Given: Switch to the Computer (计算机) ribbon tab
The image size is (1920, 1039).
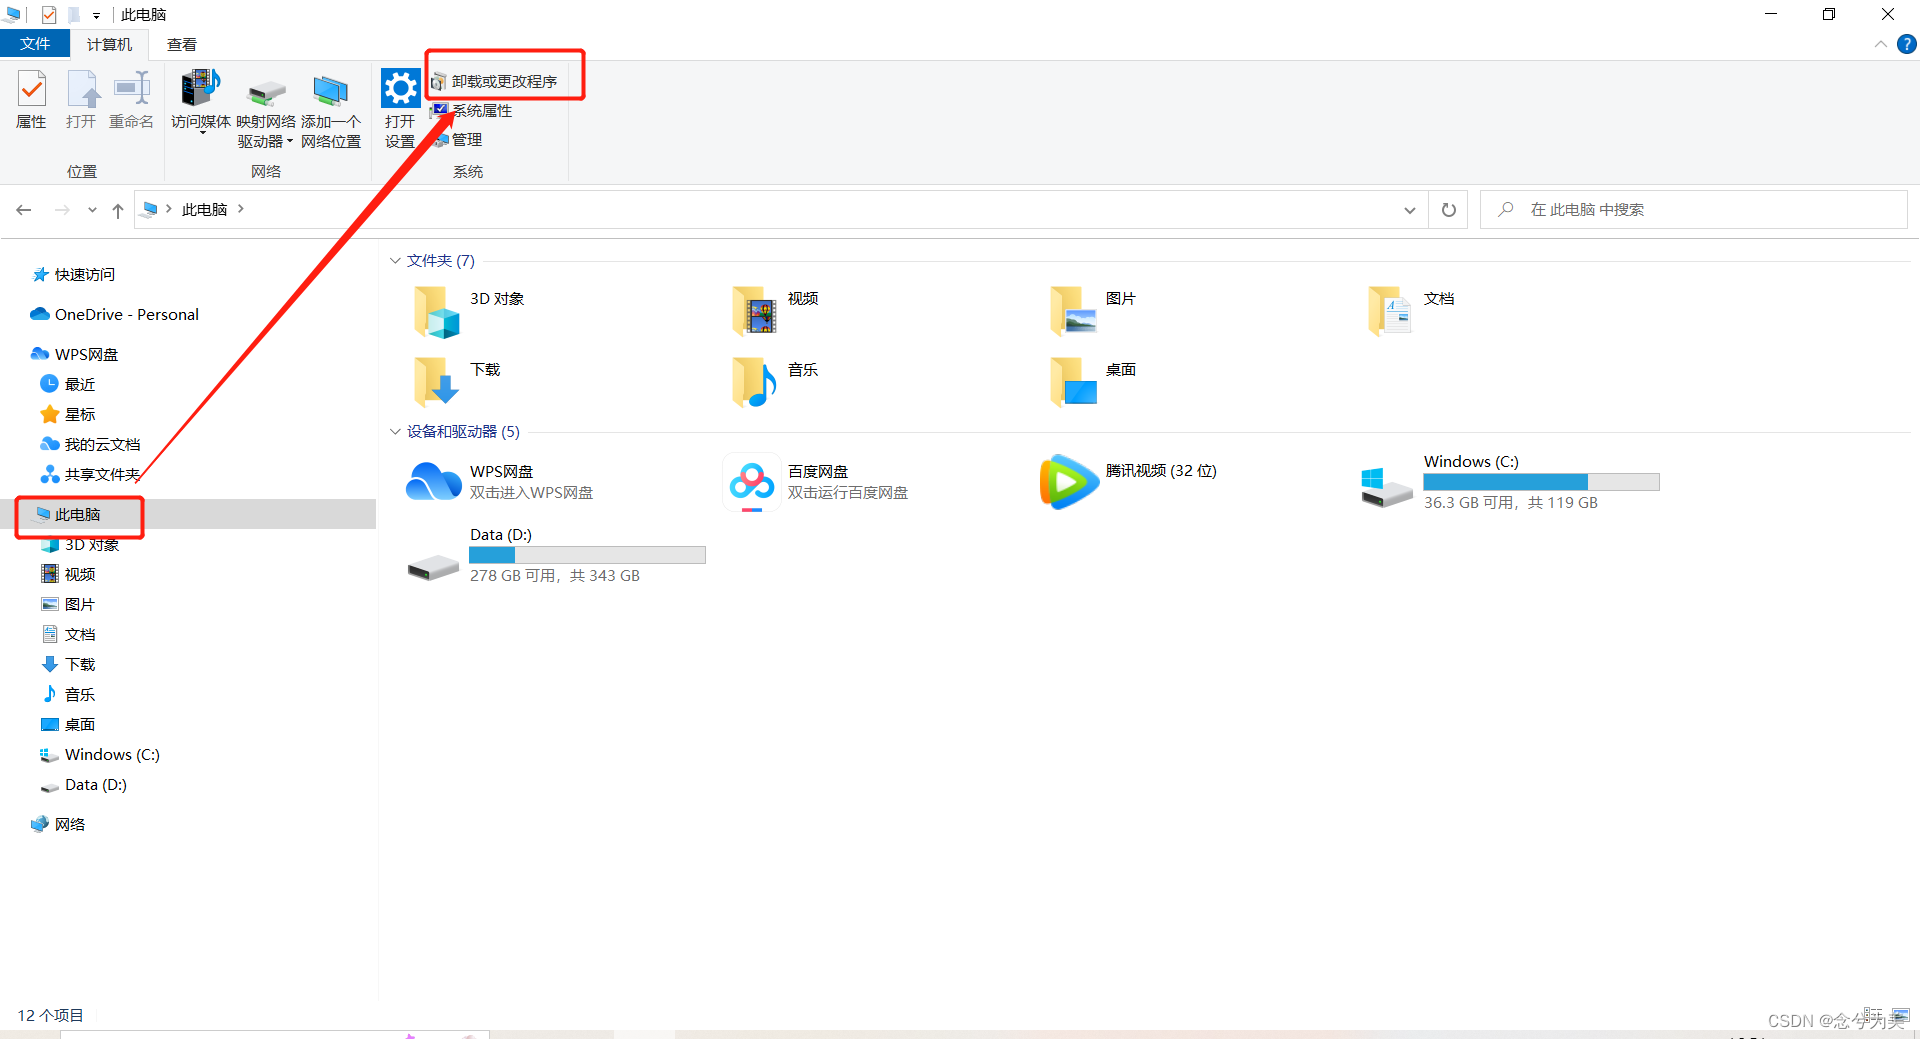Looking at the screenshot, I should click(109, 44).
